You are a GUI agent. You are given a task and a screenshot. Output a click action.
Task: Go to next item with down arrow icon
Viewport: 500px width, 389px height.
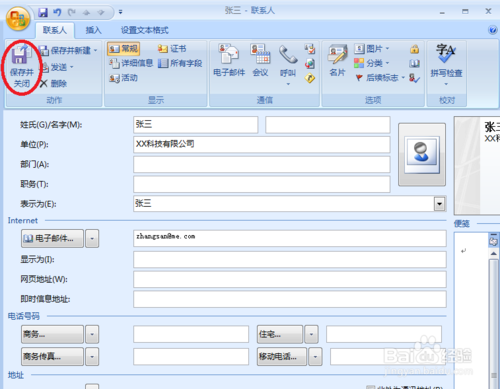[x=101, y=13]
